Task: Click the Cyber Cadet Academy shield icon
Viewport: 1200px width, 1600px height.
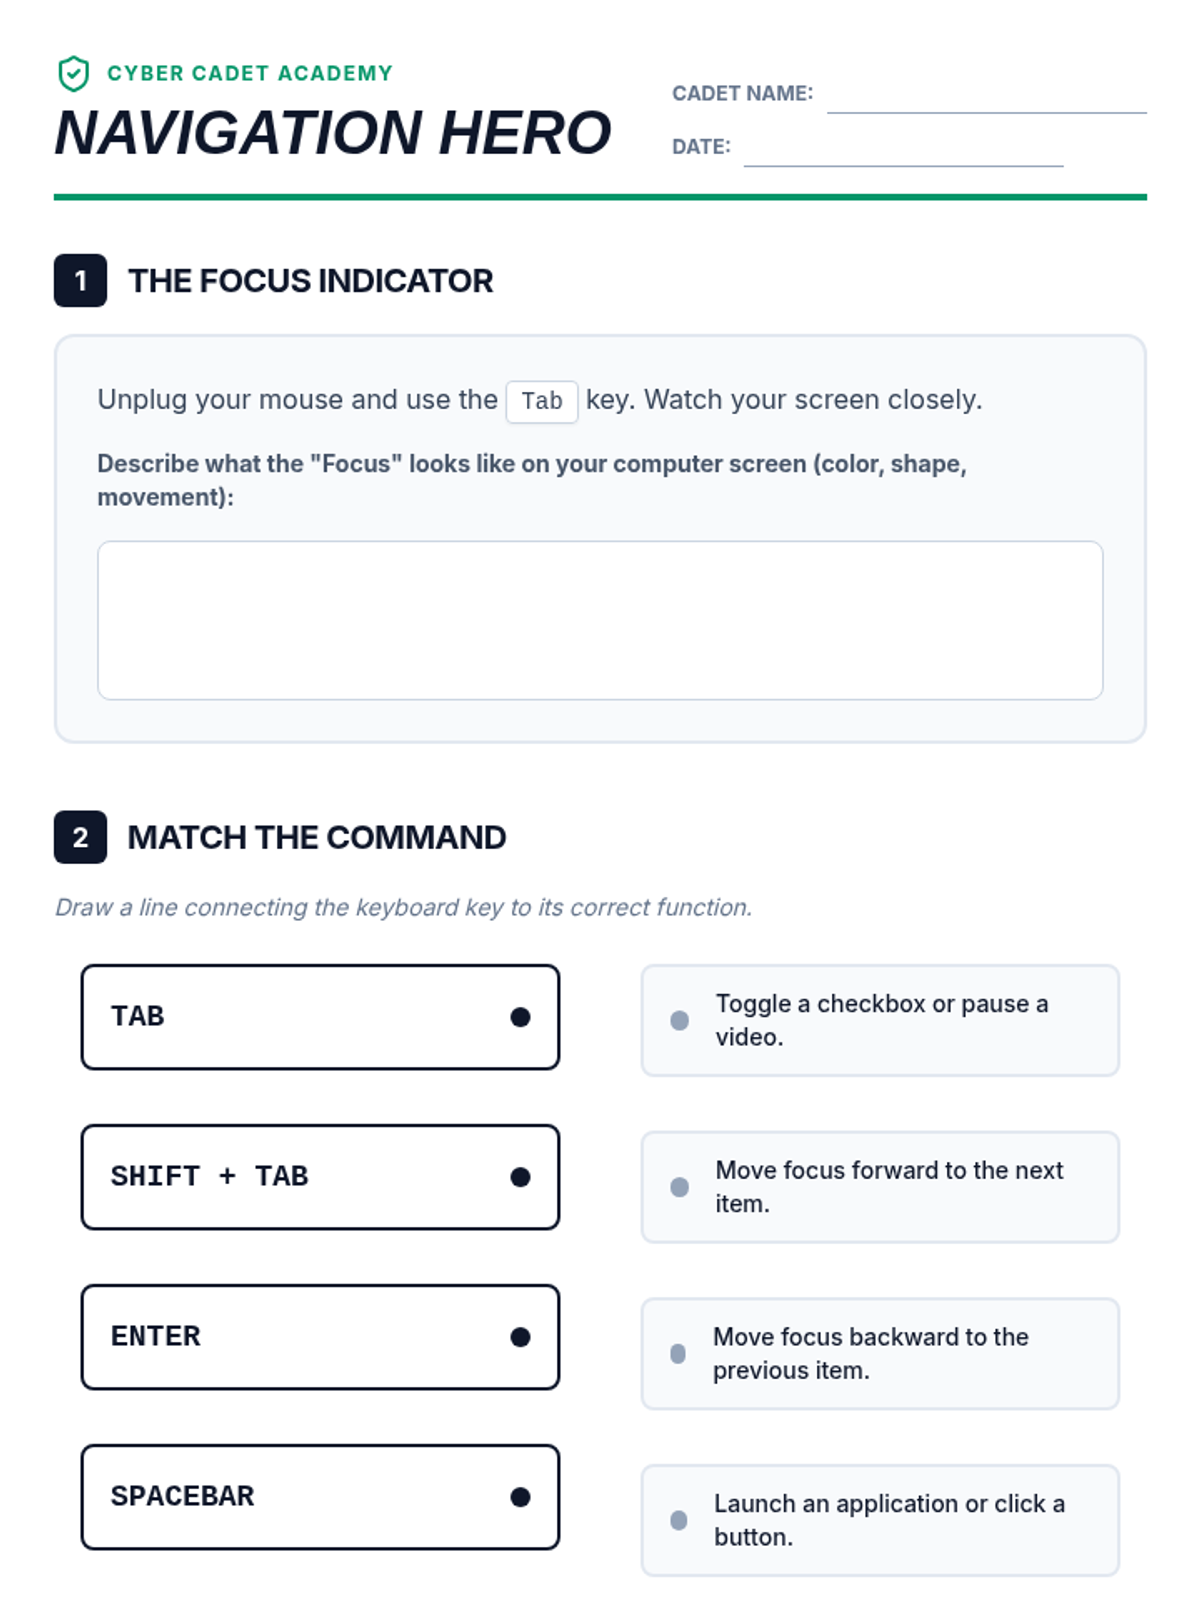Action: pos(73,74)
